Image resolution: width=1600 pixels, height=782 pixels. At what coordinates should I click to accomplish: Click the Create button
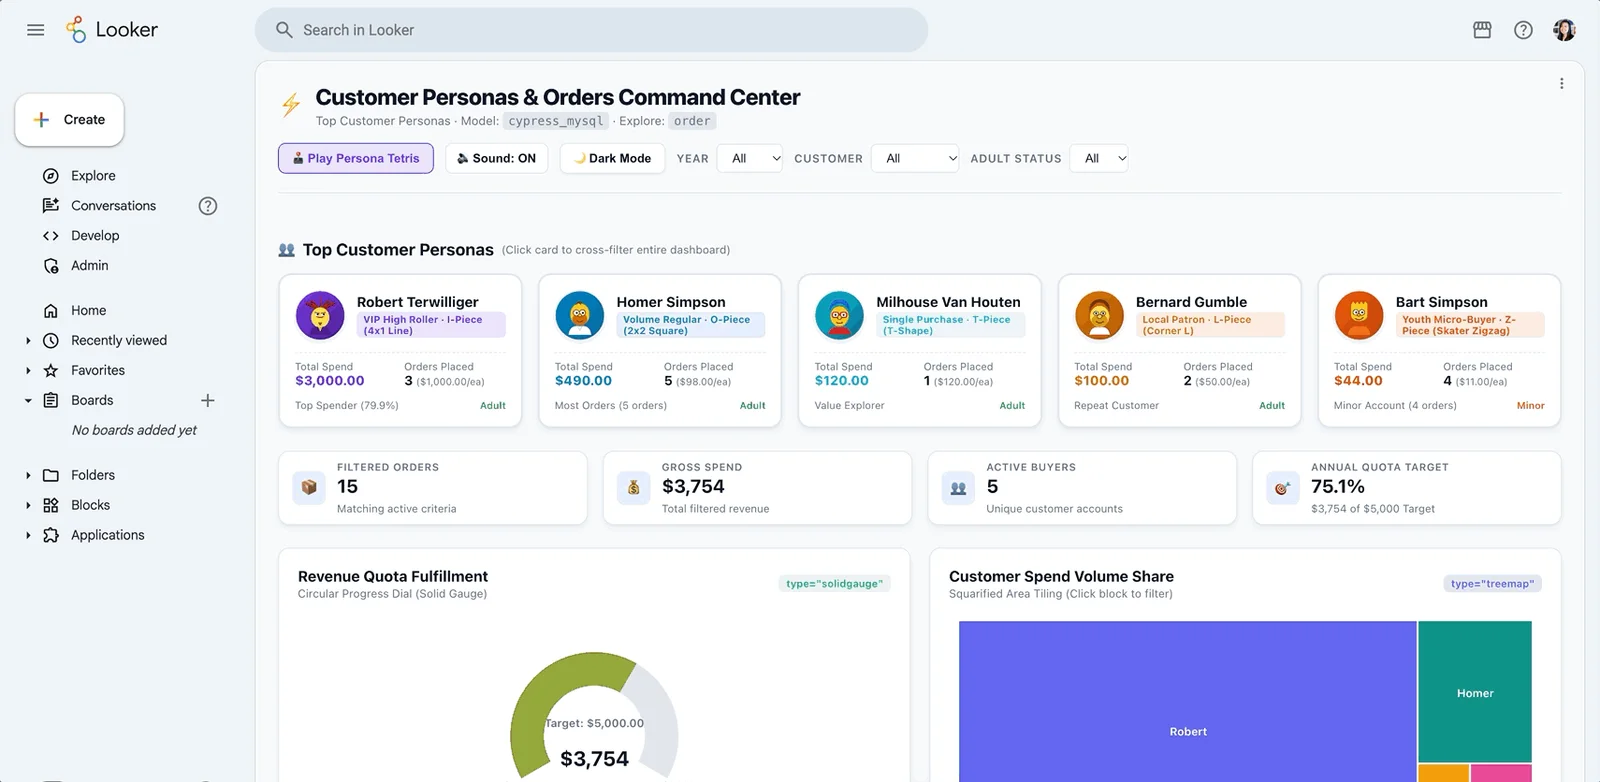click(69, 120)
